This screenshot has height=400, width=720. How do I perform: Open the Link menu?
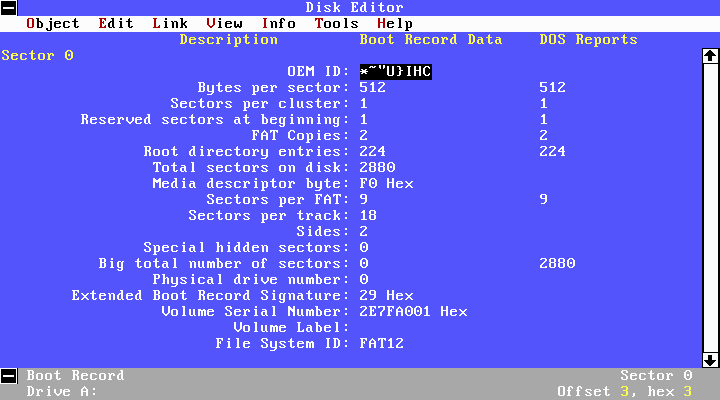pyautogui.click(x=170, y=23)
